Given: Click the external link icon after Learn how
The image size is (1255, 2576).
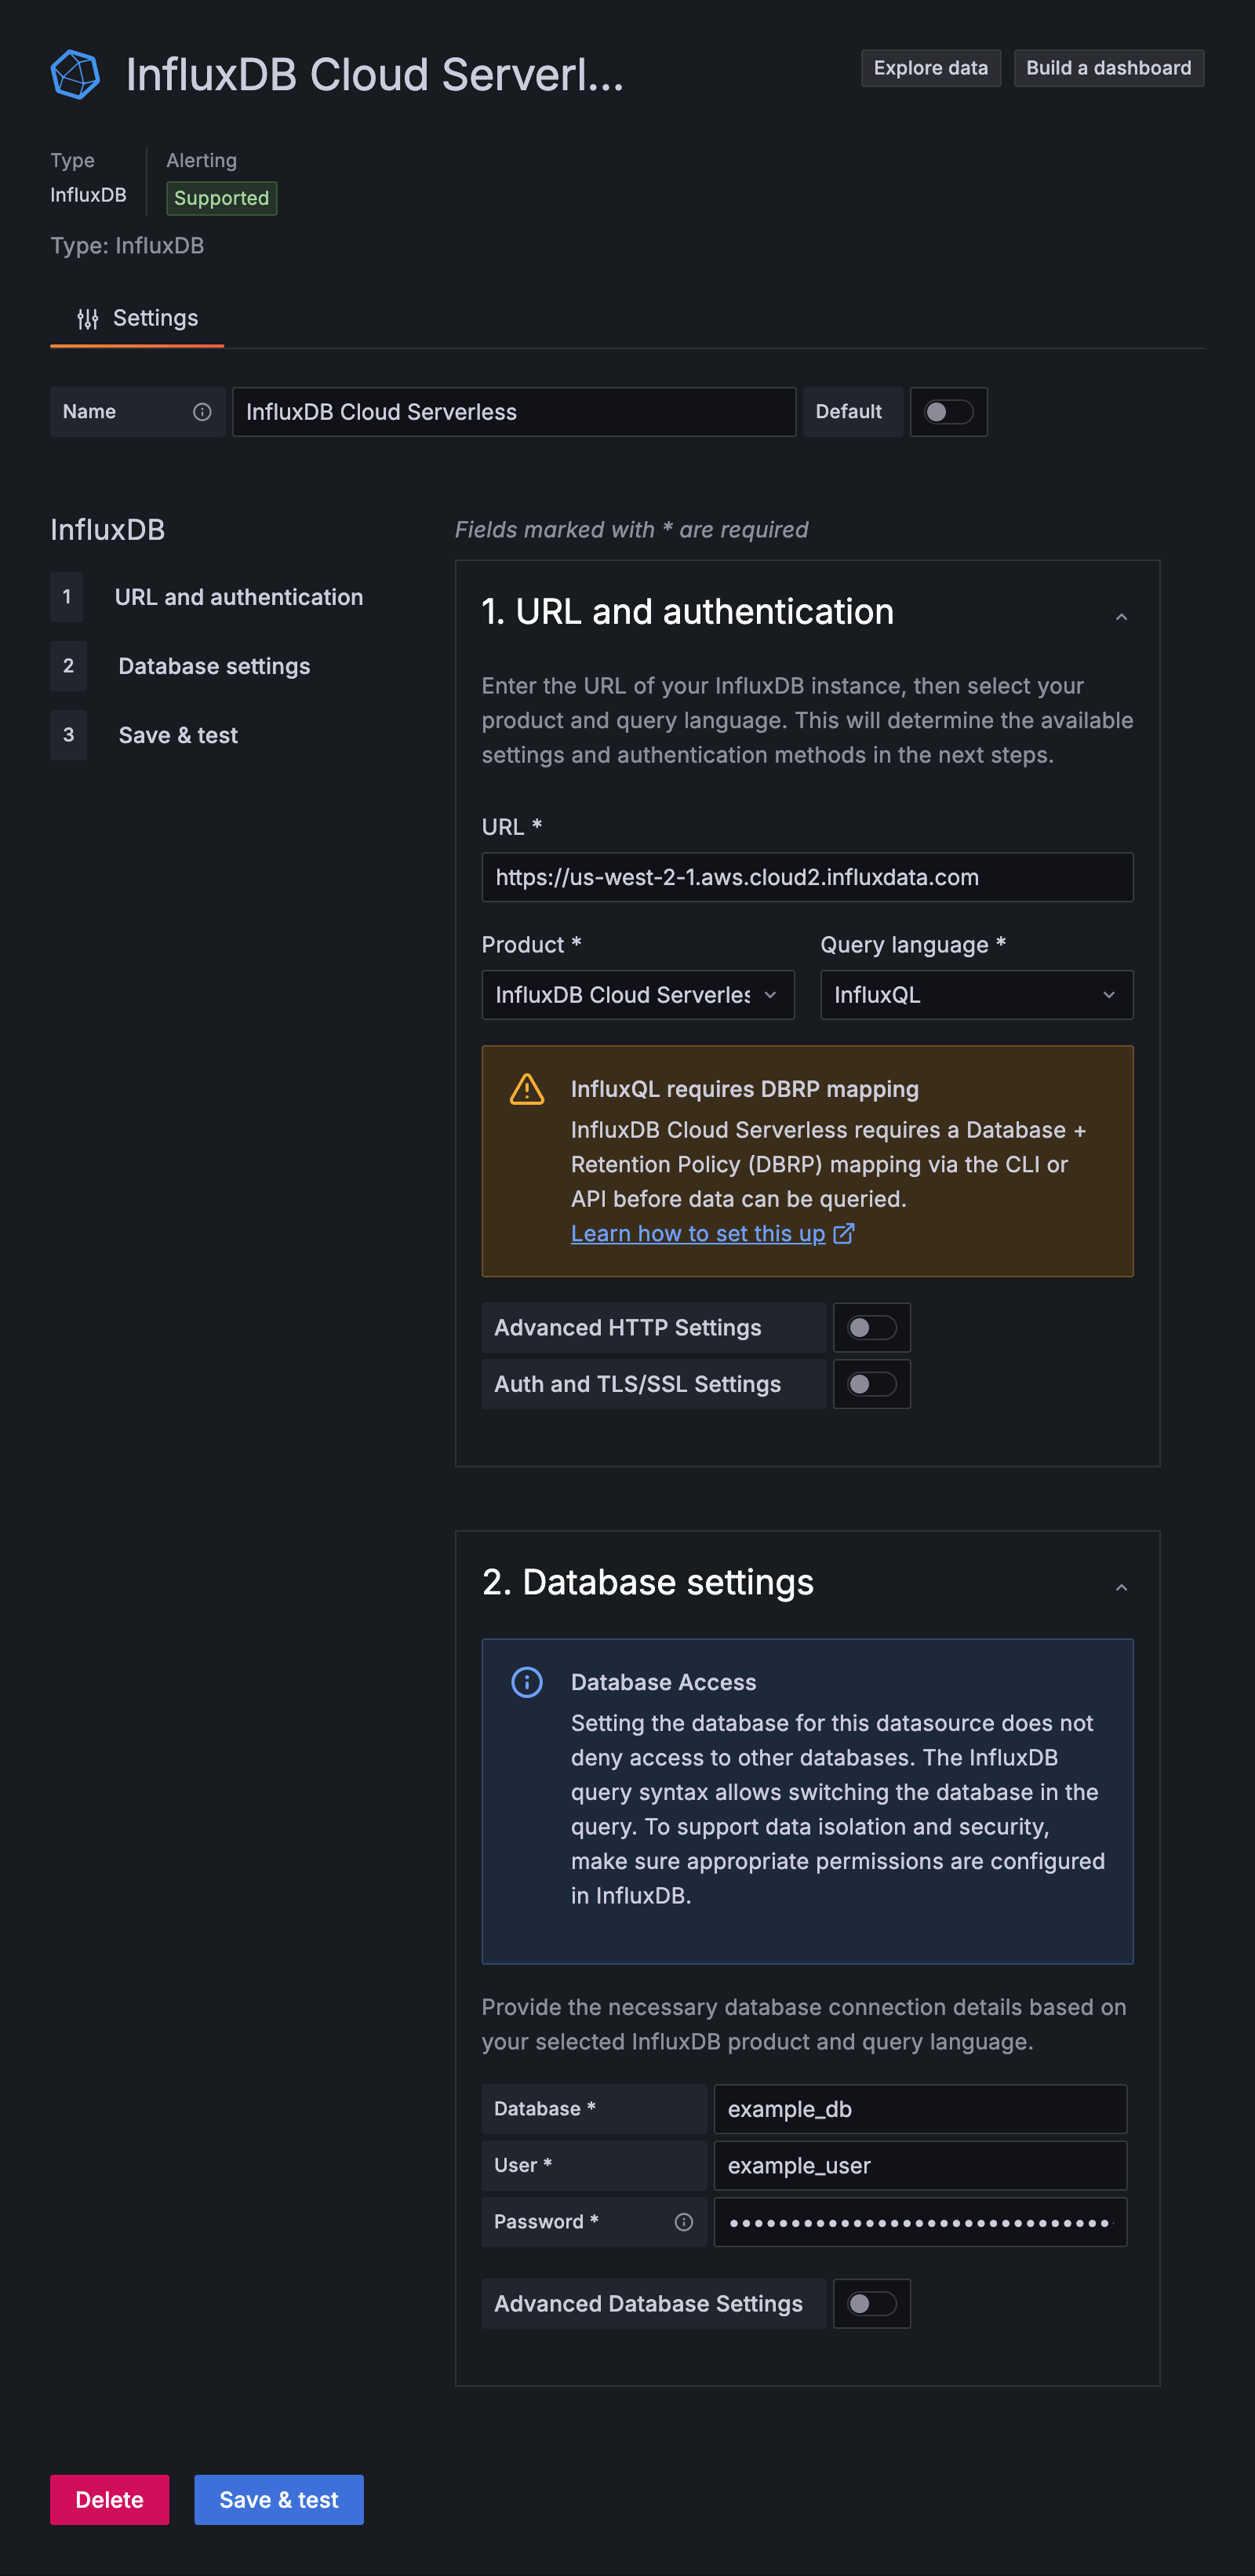Looking at the screenshot, I should 844,1233.
